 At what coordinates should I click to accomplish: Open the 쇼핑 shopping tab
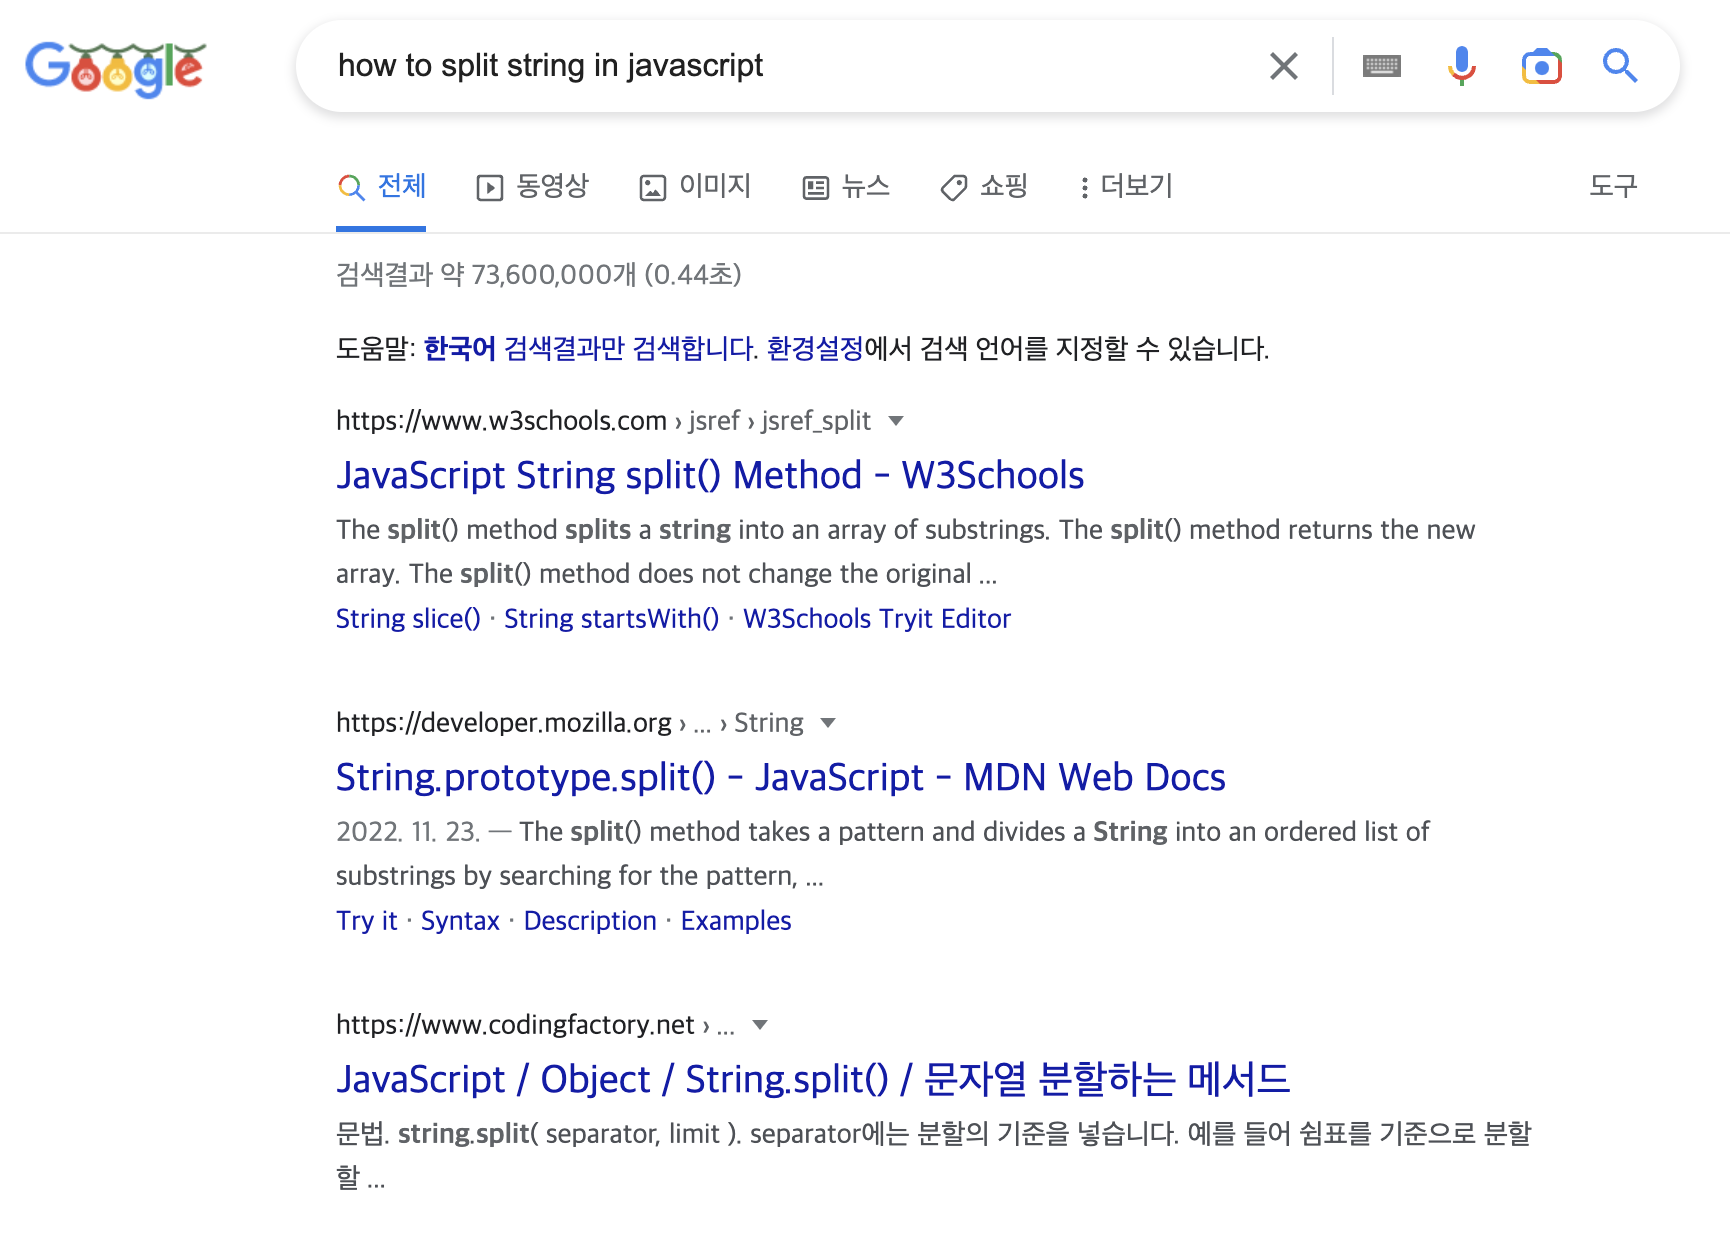[984, 187]
